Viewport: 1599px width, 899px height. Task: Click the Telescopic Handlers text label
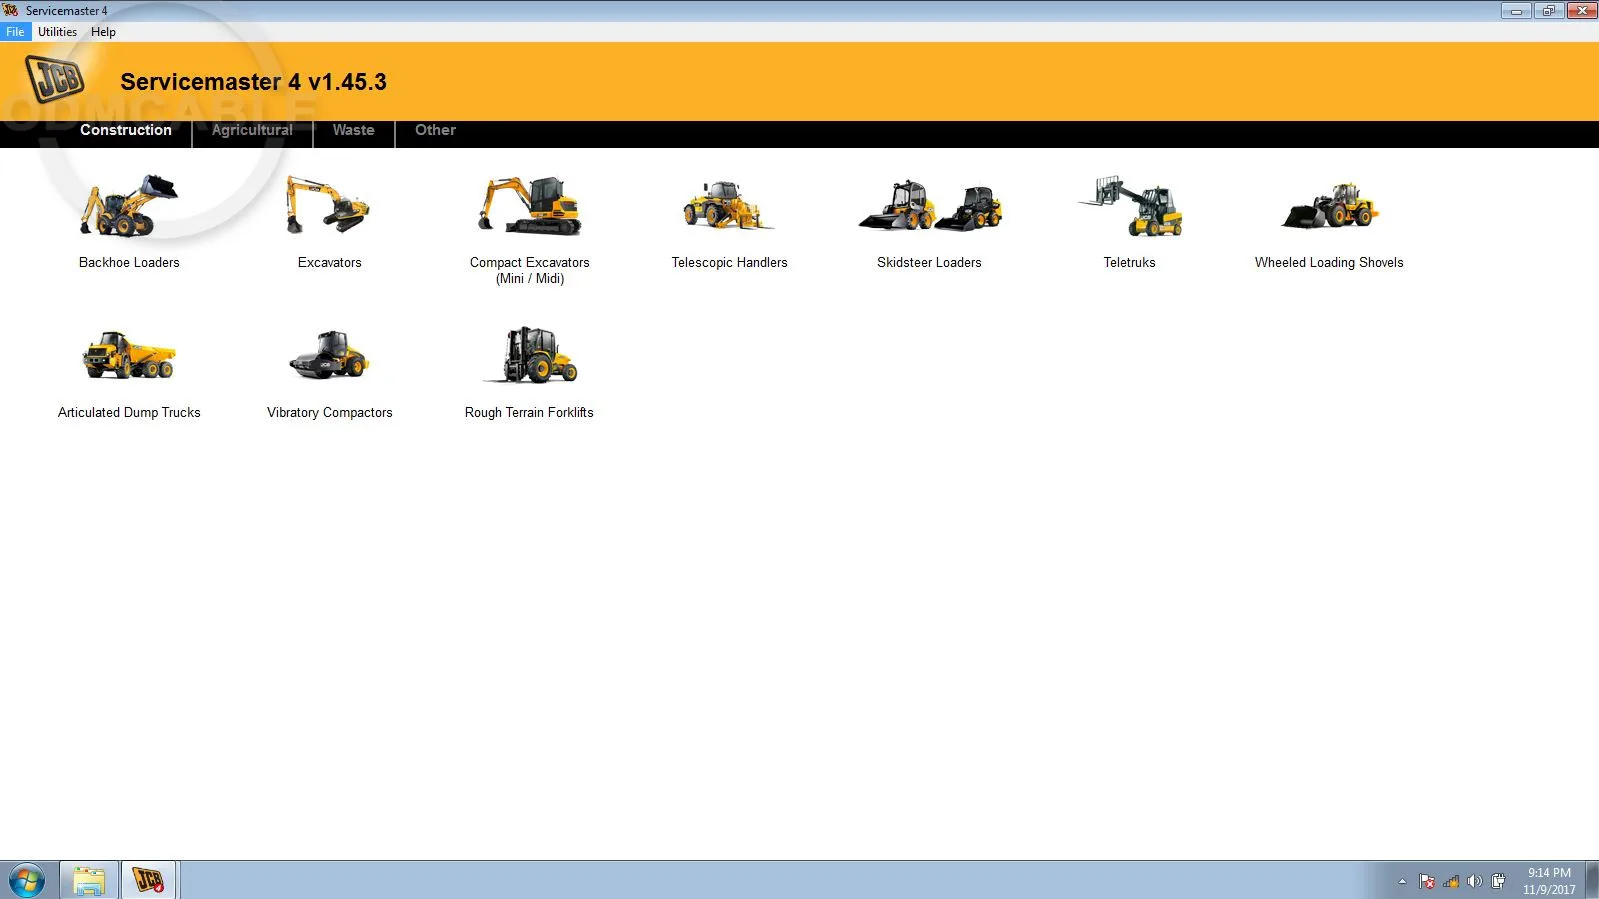coord(729,263)
